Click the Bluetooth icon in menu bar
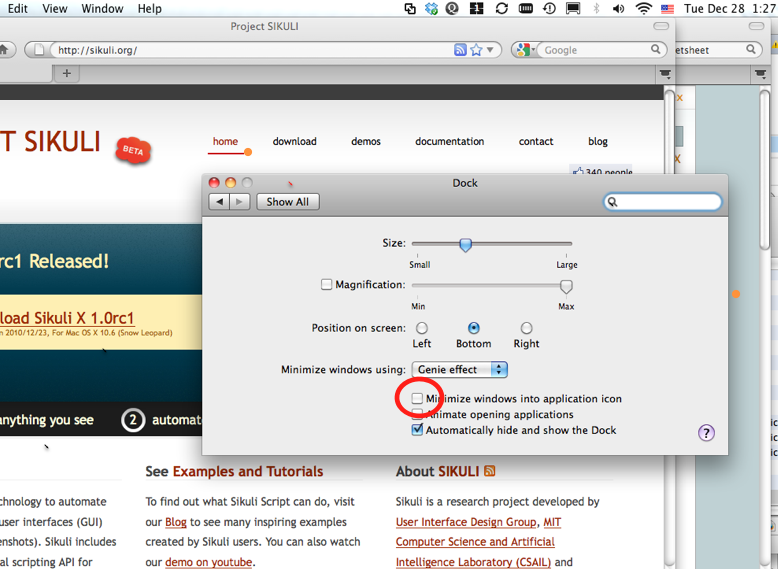Viewport: 778px width, 569px height. [x=597, y=9]
